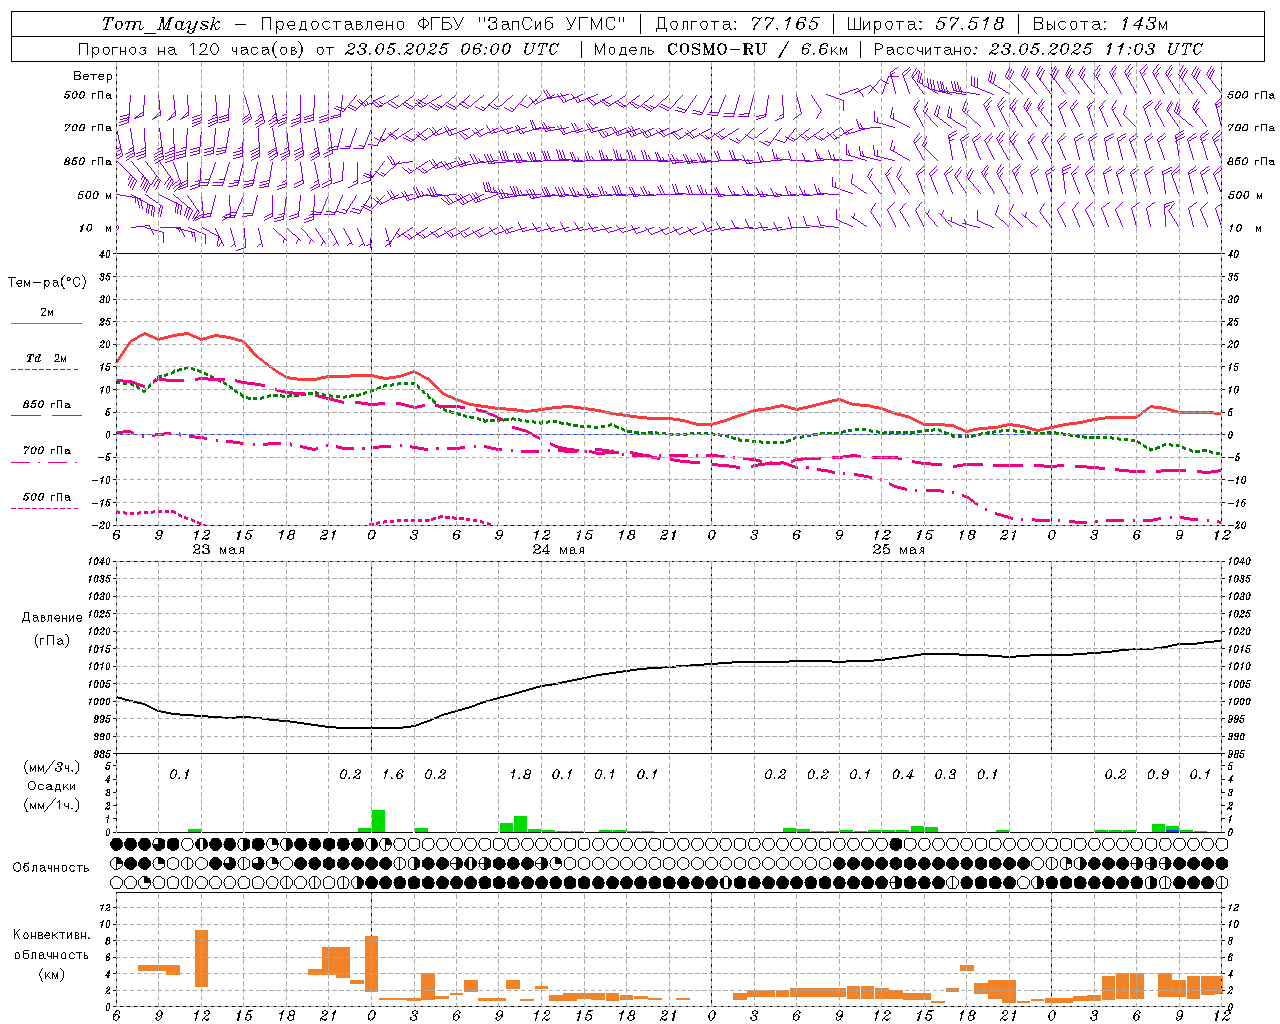This screenshot has height=1024, width=1280.
Task: Click the 24 мая date label
Action: click(558, 550)
